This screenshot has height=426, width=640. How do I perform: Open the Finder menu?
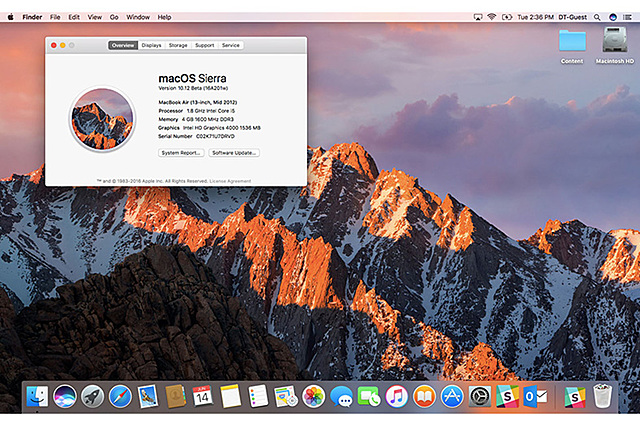pos(32,17)
